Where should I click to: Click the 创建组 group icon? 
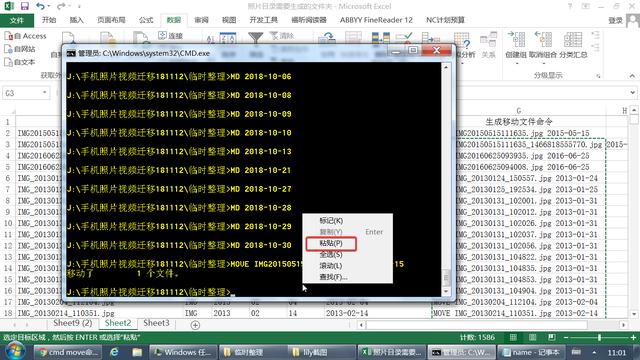click(516, 40)
